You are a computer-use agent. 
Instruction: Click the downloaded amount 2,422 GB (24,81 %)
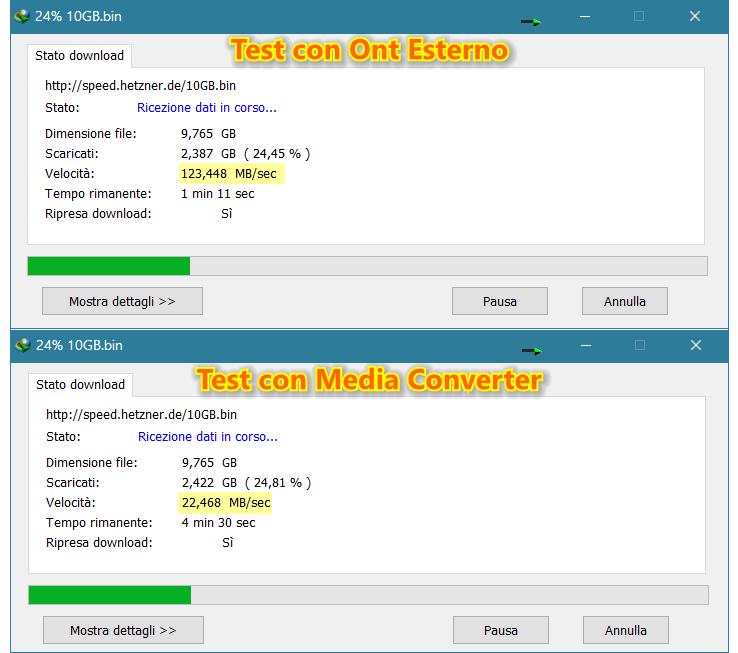click(246, 483)
